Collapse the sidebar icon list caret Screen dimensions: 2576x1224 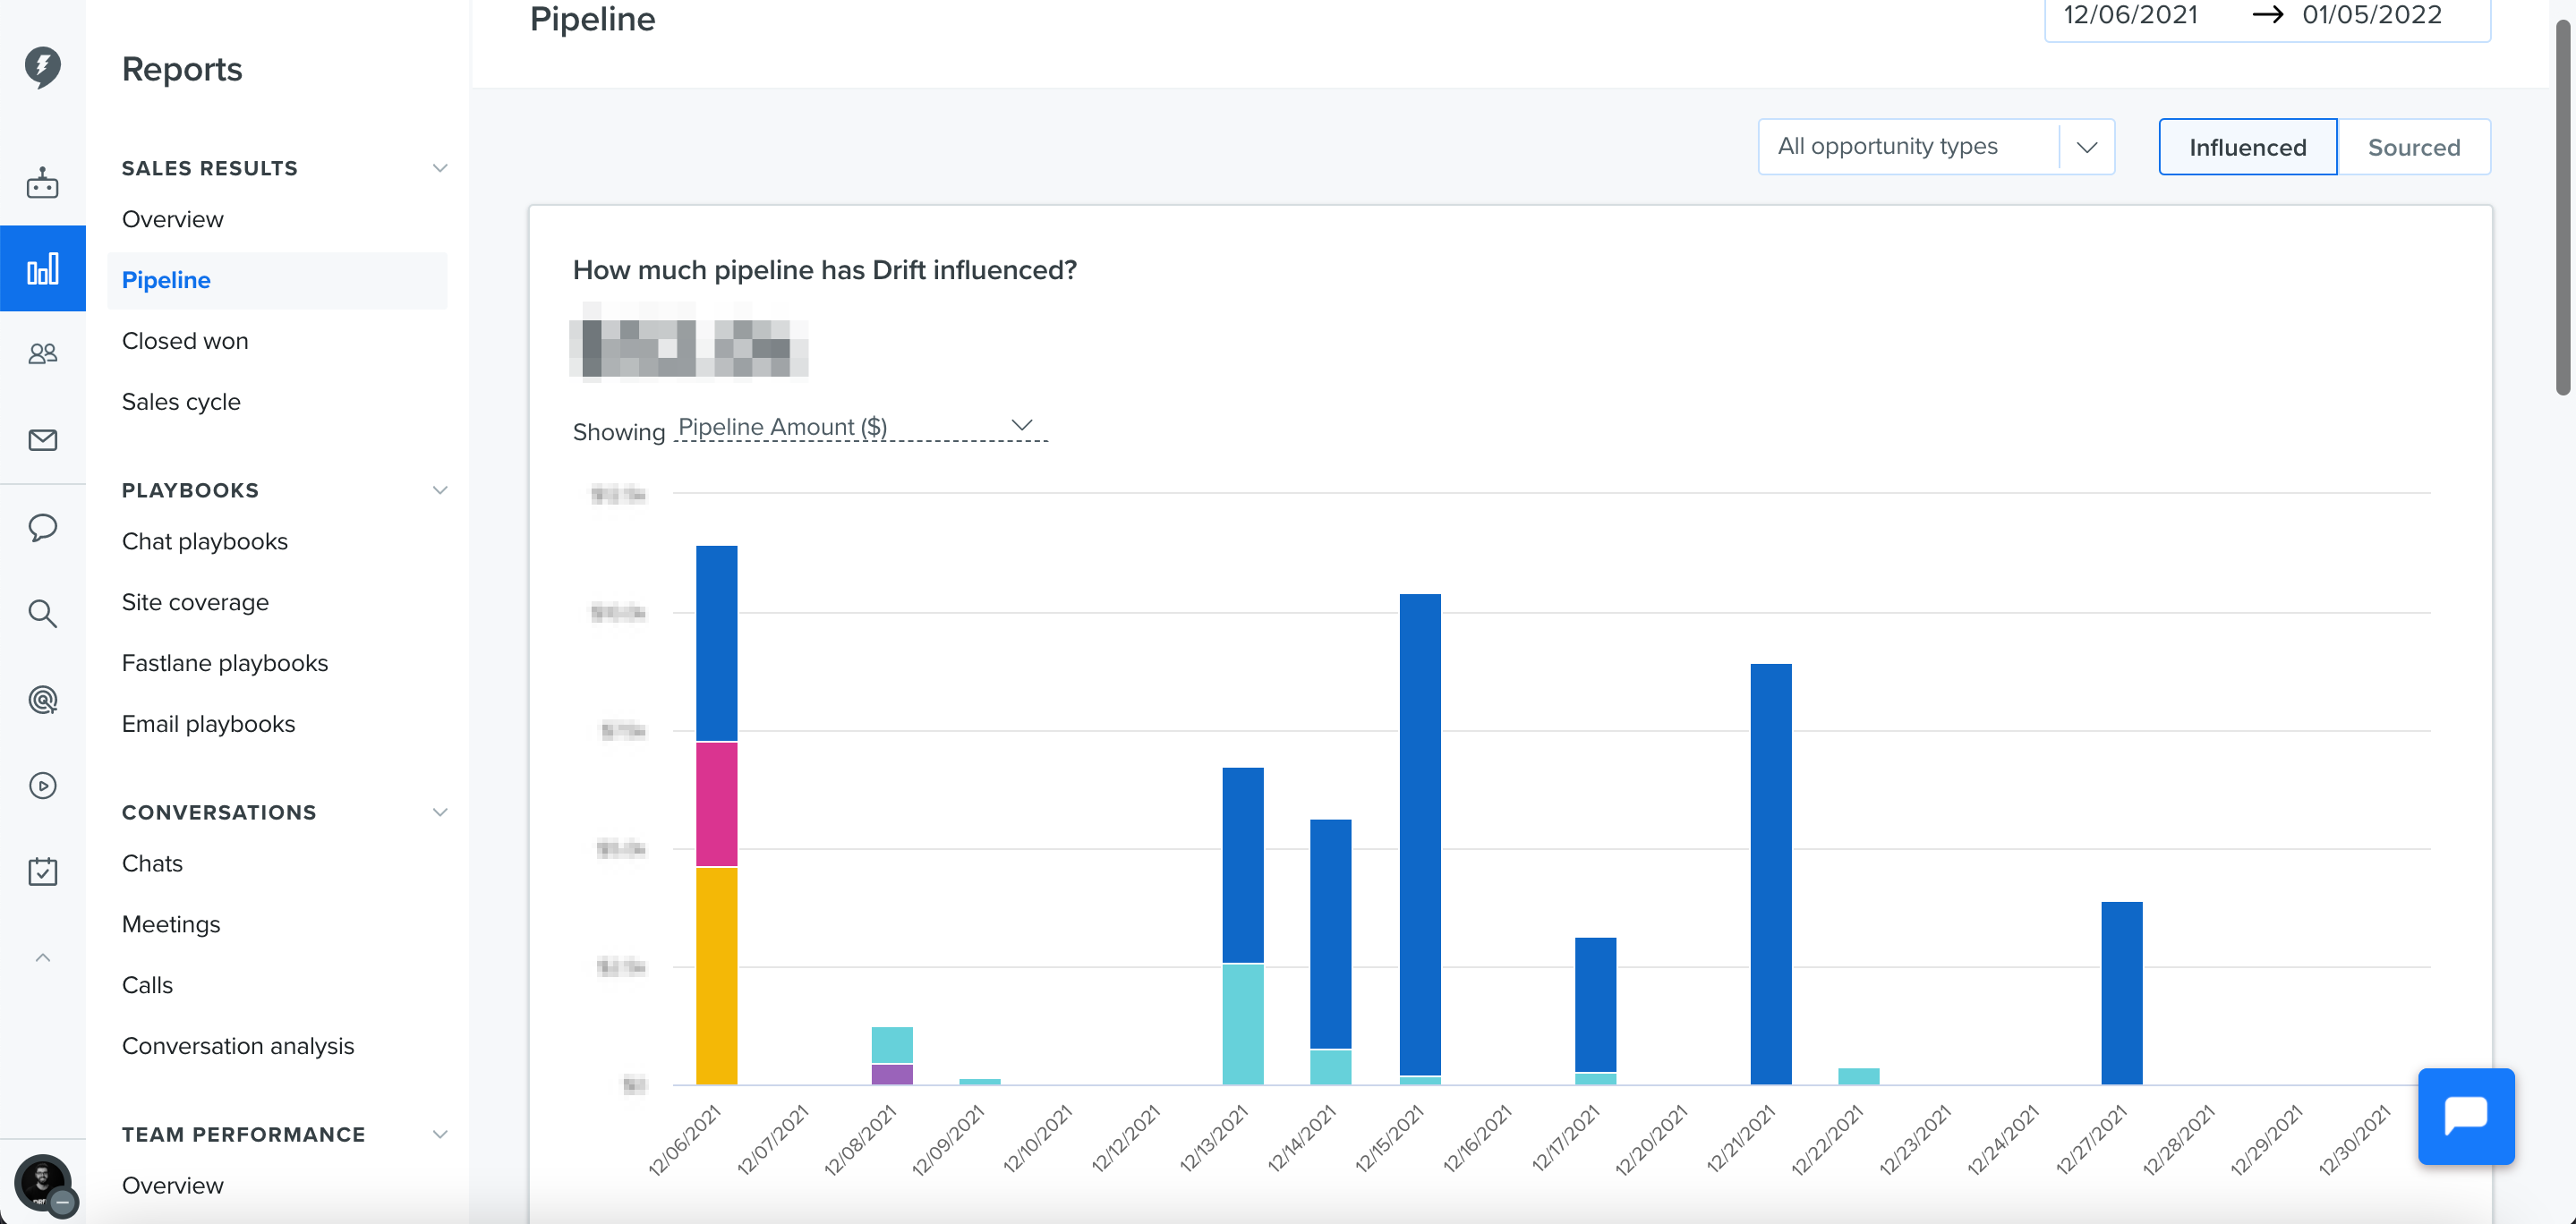pyautogui.click(x=43, y=957)
